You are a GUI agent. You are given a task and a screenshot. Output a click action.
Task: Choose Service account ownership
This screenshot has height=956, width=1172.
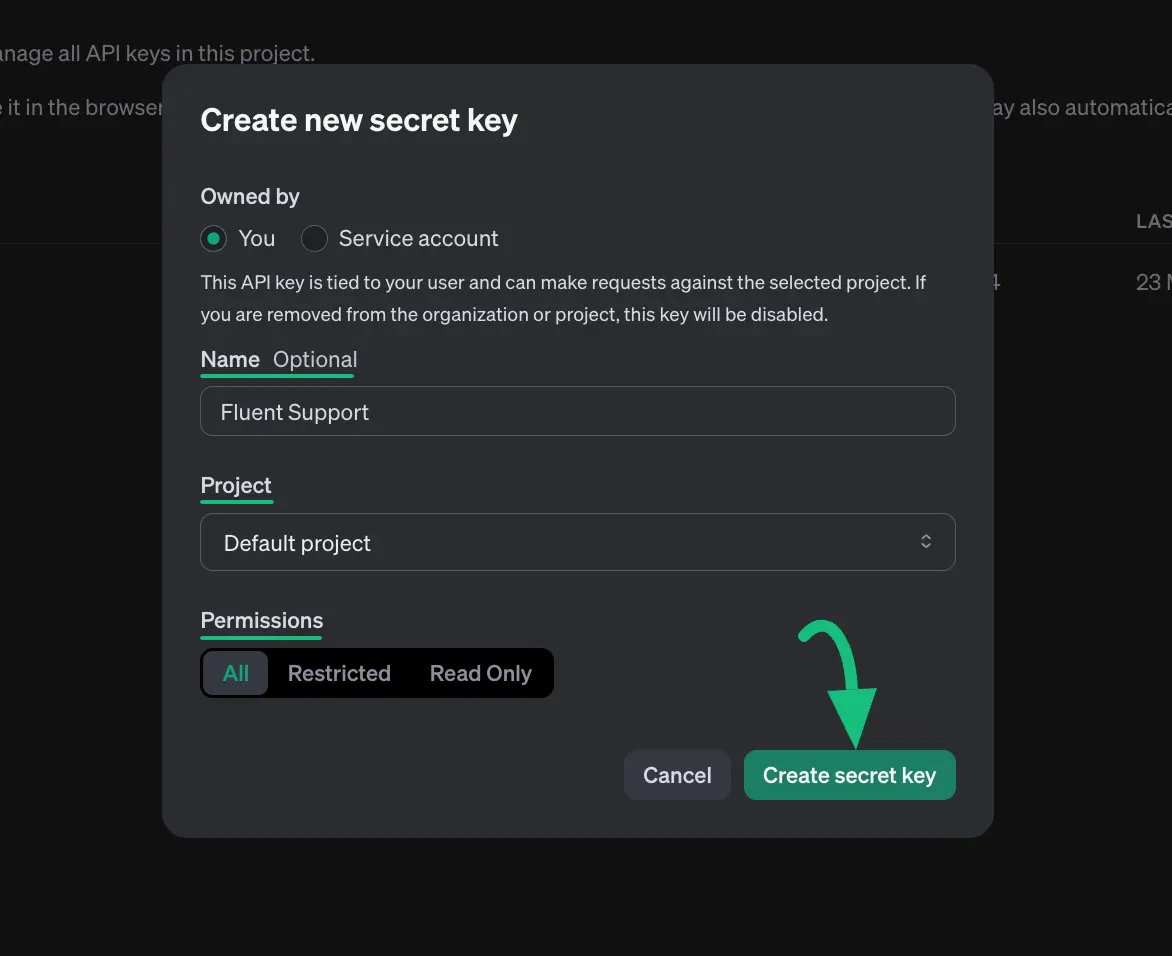pos(314,238)
